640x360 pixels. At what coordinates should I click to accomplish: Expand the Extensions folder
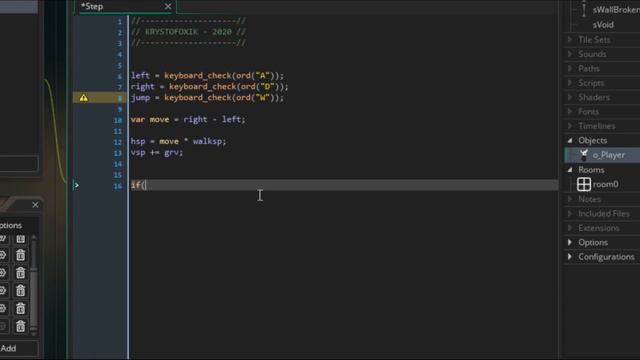(570, 228)
